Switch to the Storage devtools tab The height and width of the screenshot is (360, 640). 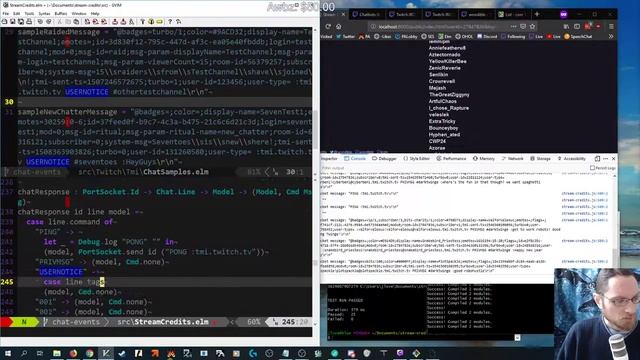pyautogui.click(x=540, y=158)
